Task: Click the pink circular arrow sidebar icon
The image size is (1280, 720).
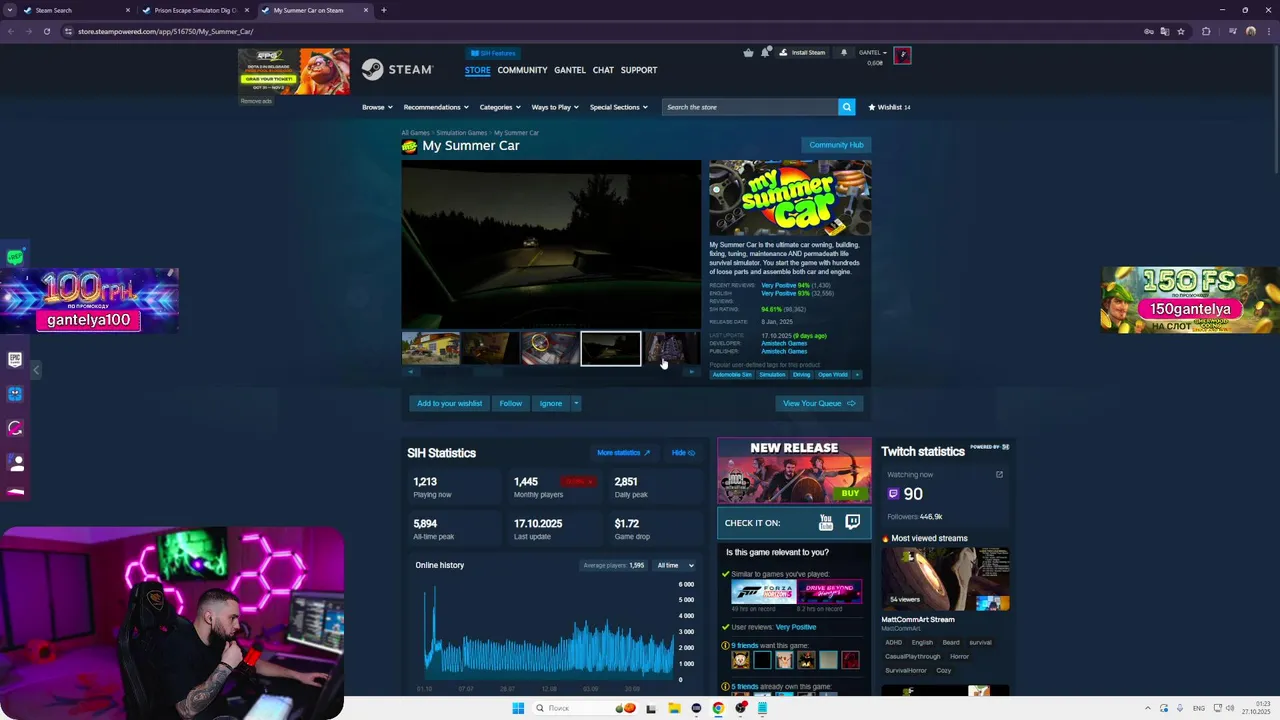Action: point(15,428)
